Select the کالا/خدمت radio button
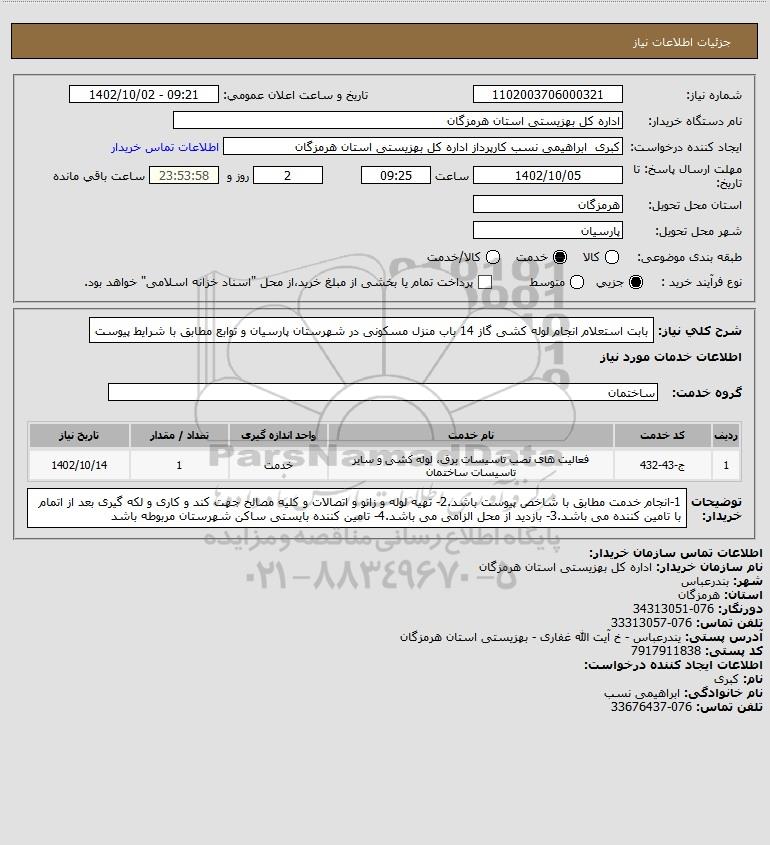Viewport: 770px width, 845px height. click(492, 258)
